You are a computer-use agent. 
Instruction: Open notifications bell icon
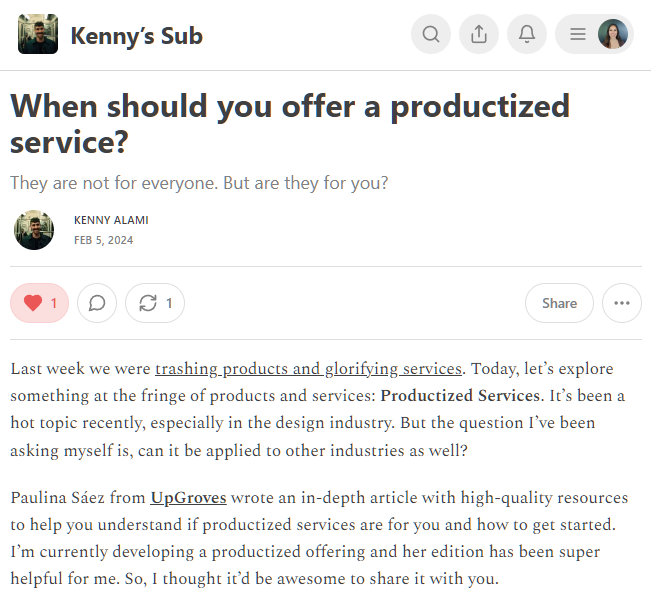tap(527, 35)
